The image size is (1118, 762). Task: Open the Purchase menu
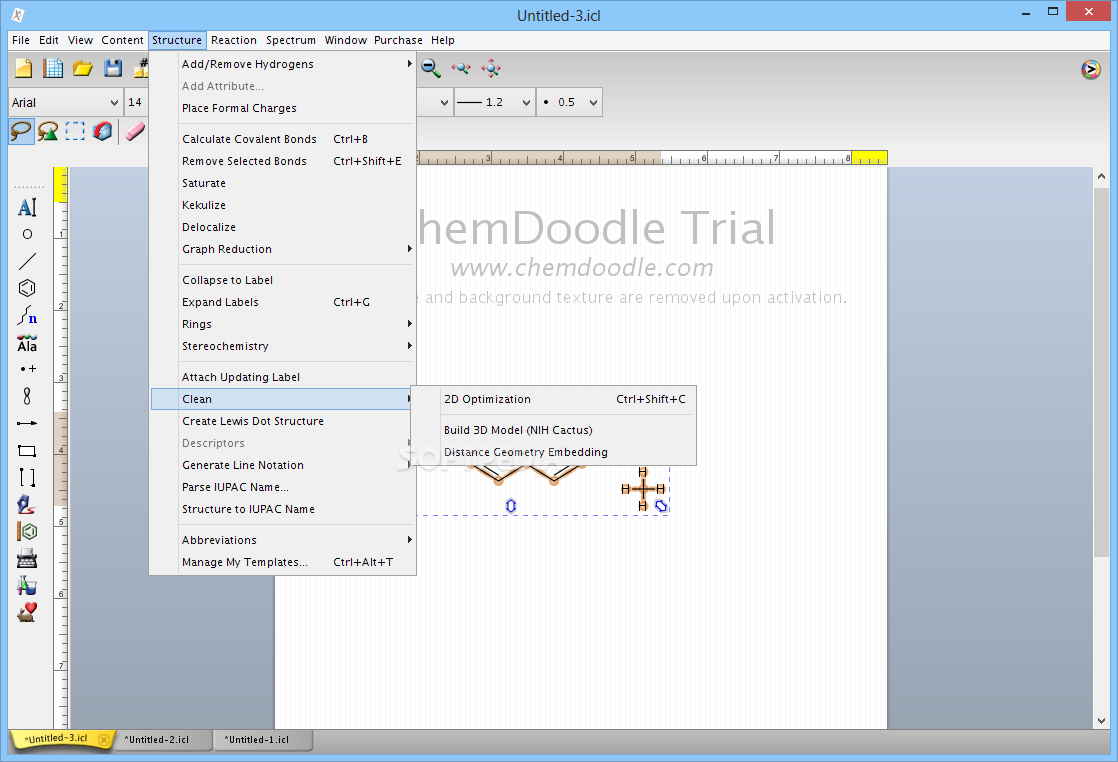tap(398, 40)
